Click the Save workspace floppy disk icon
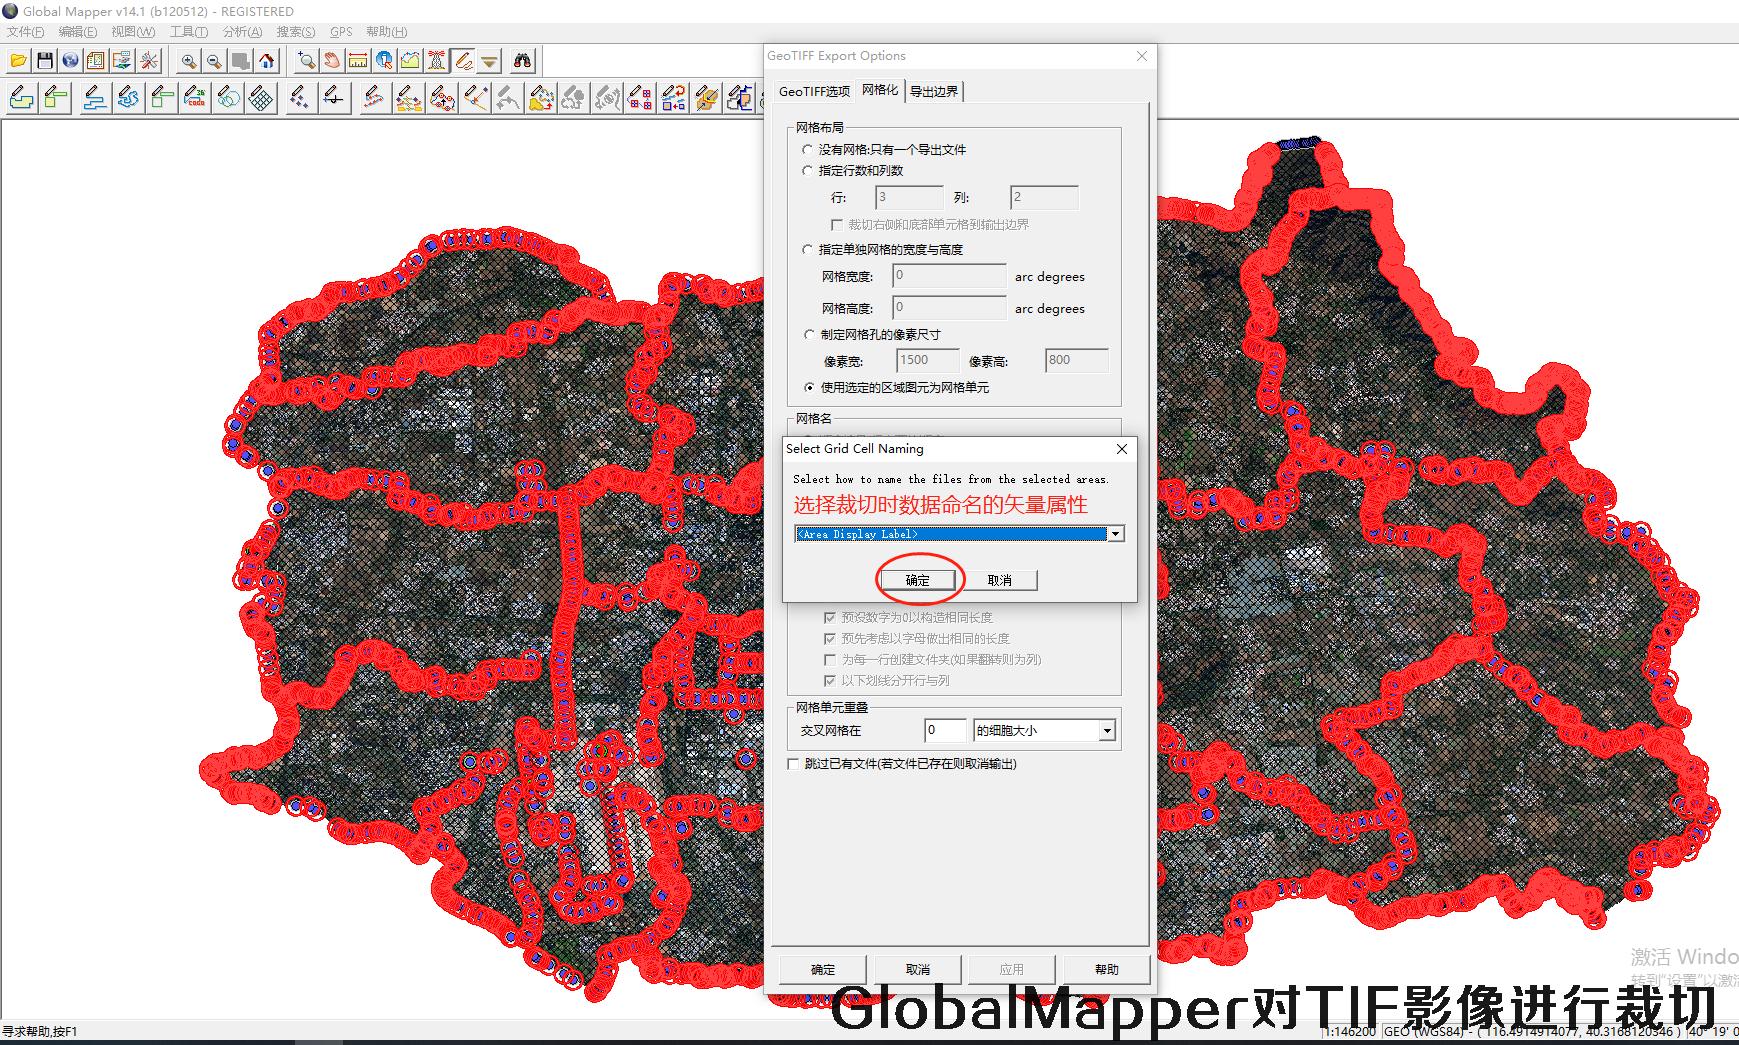Viewport: 1739px width, 1045px height. coord(44,61)
